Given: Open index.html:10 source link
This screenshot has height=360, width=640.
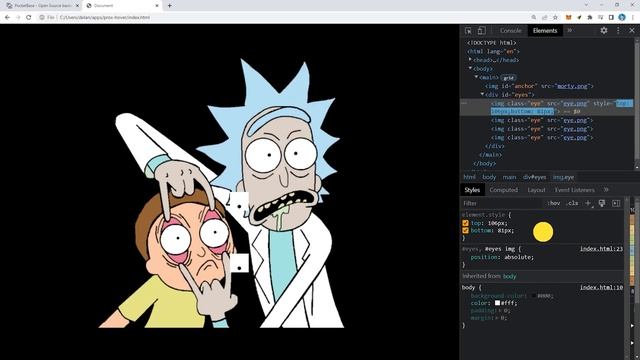Looking at the screenshot, I should click(x=601, y=287).
